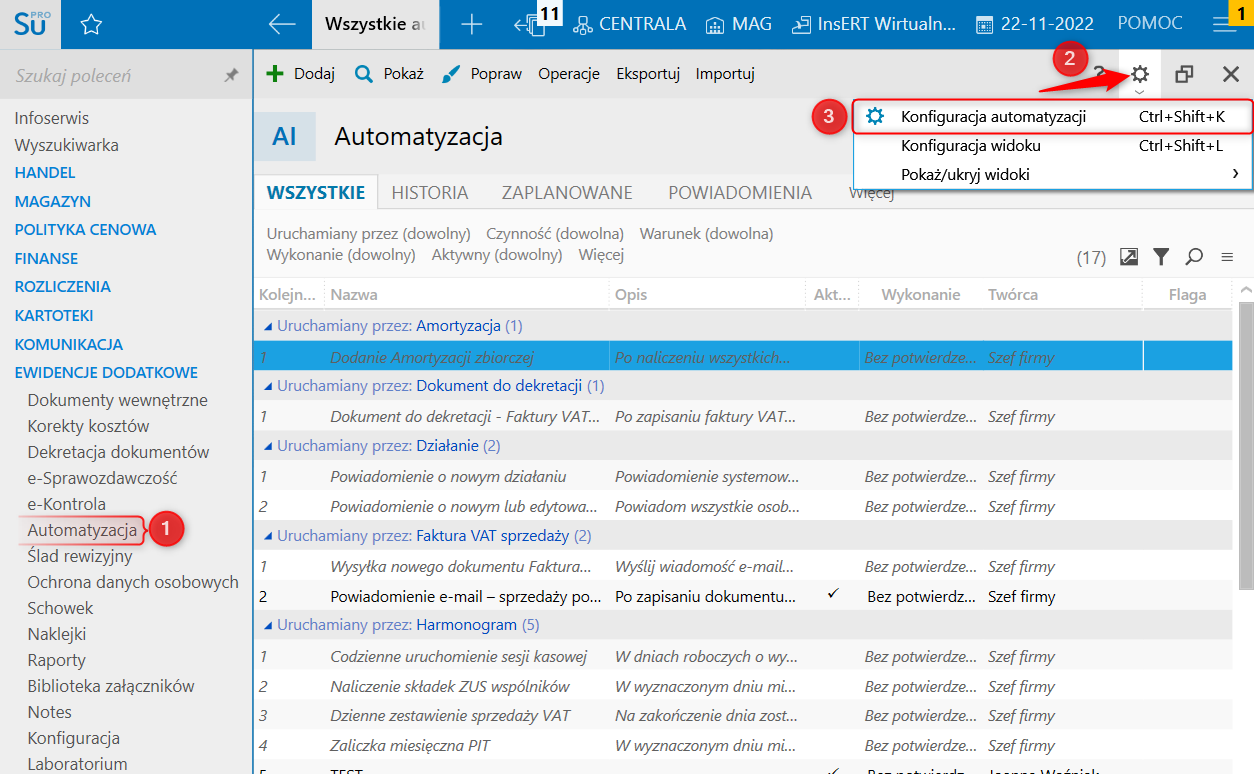Switch to the ZAPLANOWANE tab
The width and height of the screenshot is (1254, 774).
coord(567,193)
